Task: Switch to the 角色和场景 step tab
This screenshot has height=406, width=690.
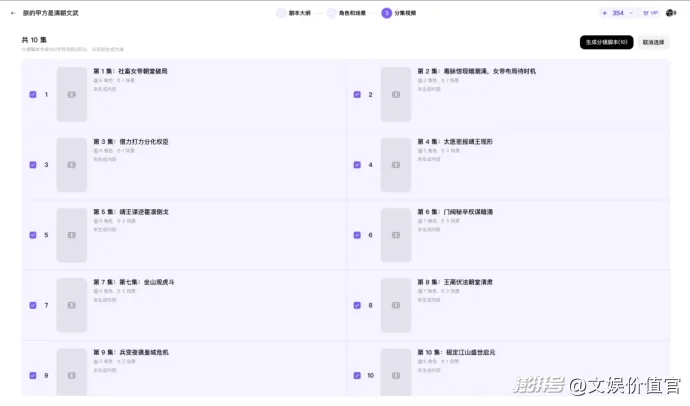Action: [348, 13]
